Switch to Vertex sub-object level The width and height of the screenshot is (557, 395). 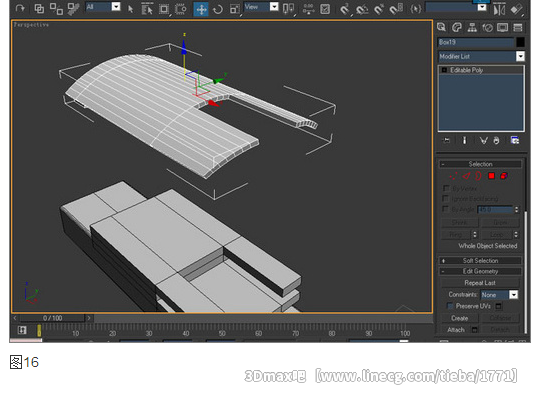tap(453, 175)
